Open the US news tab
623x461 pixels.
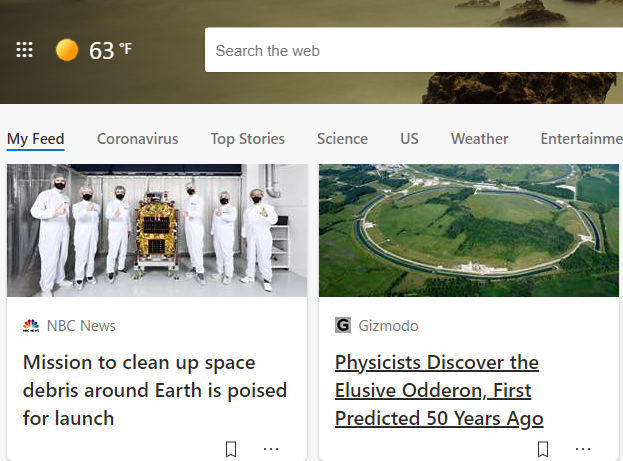coord(409,139)
